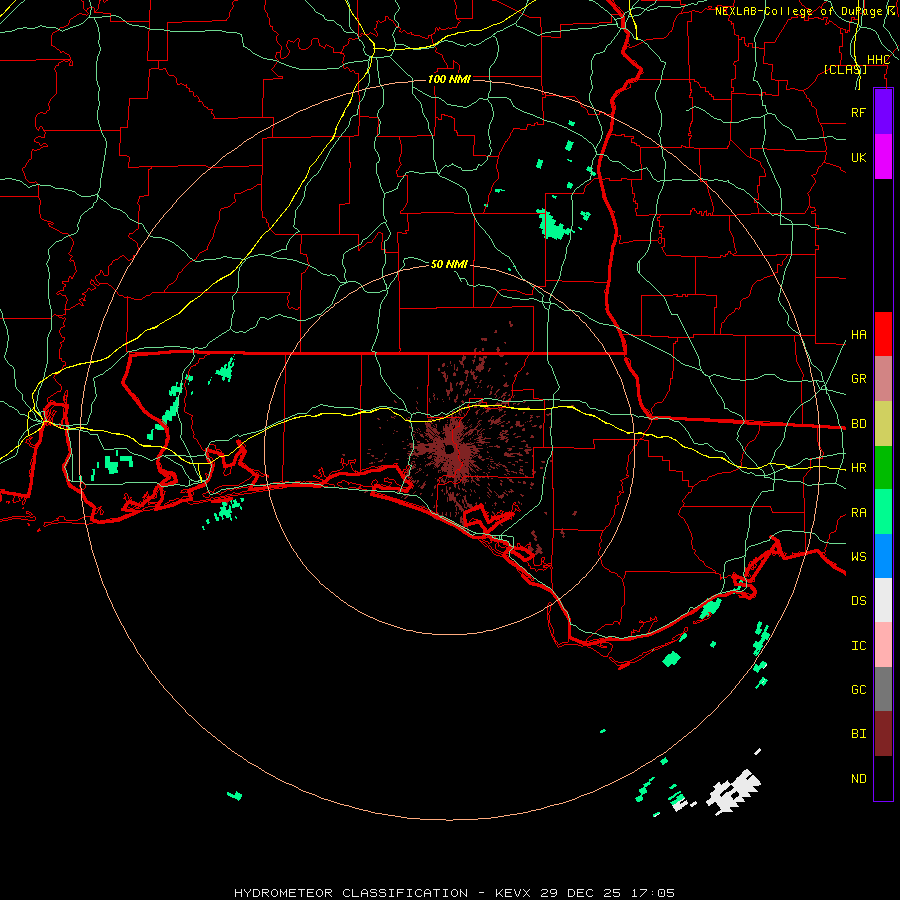Viewport: 900px width, 900px height.
Task: Click the BI brown legend swatch
Action: point(883,734)
